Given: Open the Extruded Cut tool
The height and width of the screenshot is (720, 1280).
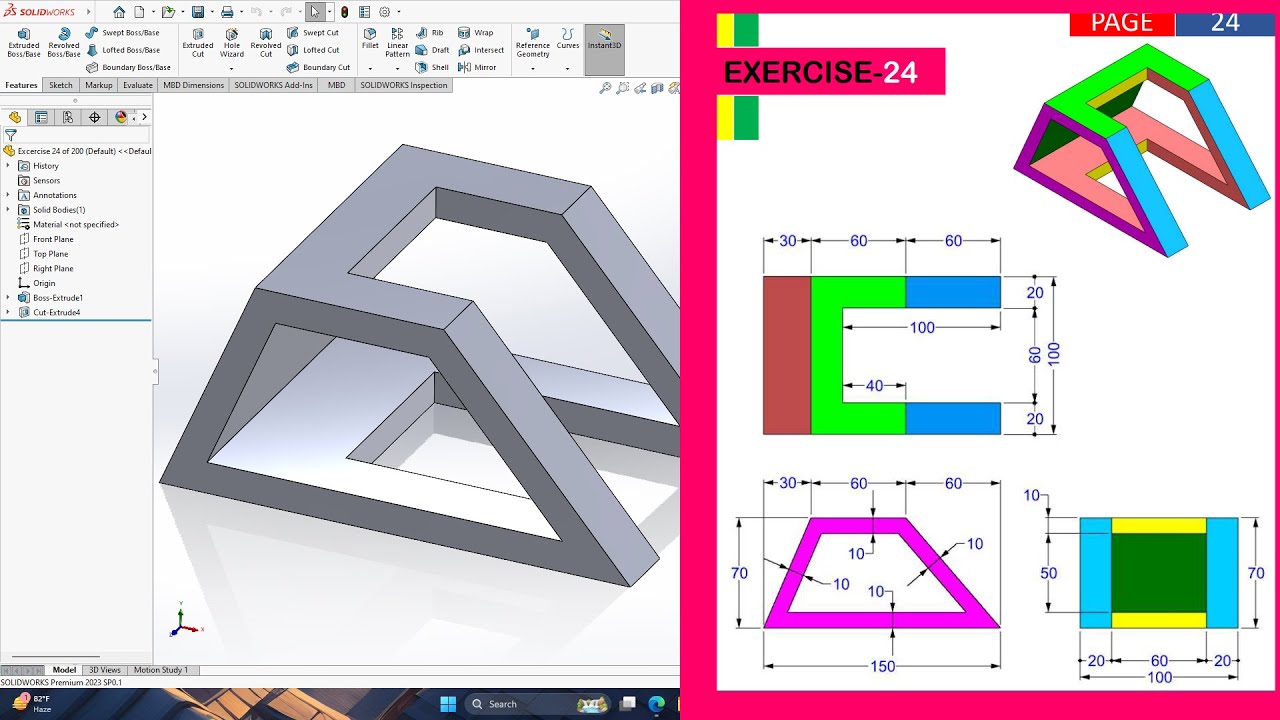Looking at the screenshot, I should click(198, 43).
